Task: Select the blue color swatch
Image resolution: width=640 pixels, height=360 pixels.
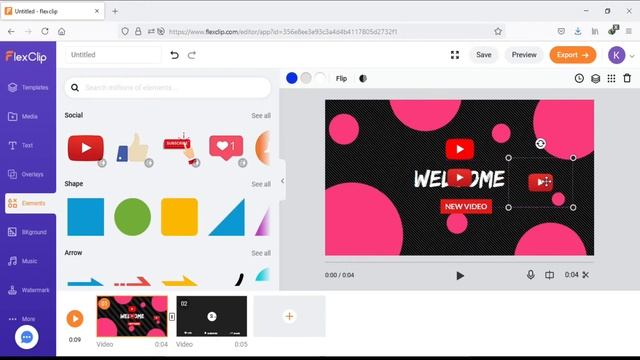Action: click(292, 78)
